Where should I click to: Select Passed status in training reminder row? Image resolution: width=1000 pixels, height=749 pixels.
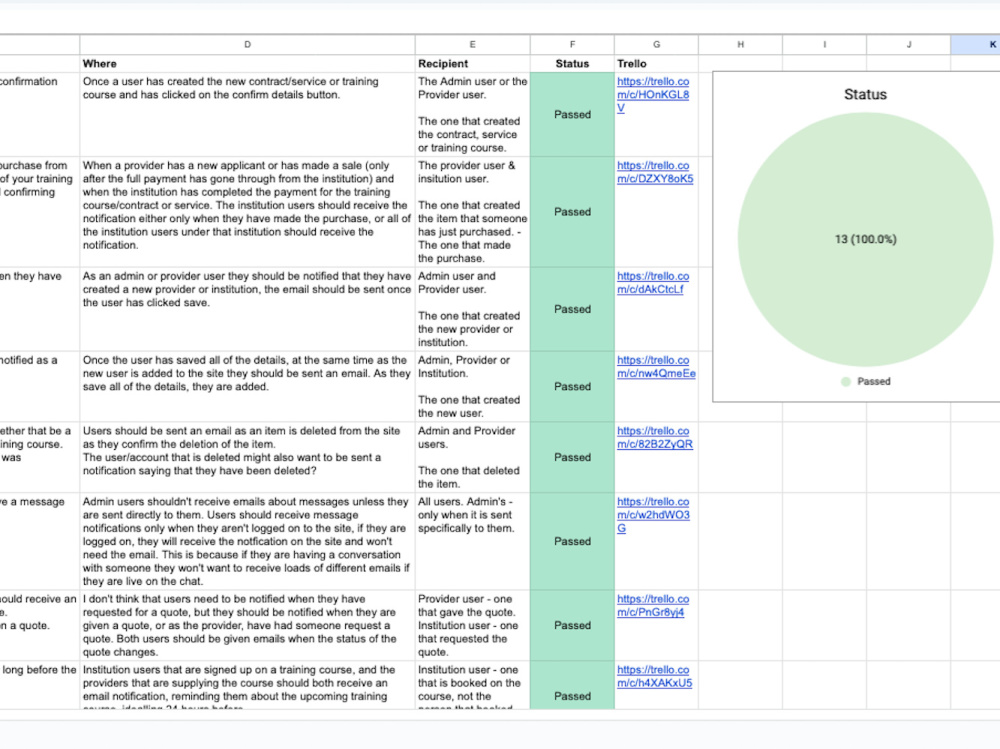click(572, 686)
